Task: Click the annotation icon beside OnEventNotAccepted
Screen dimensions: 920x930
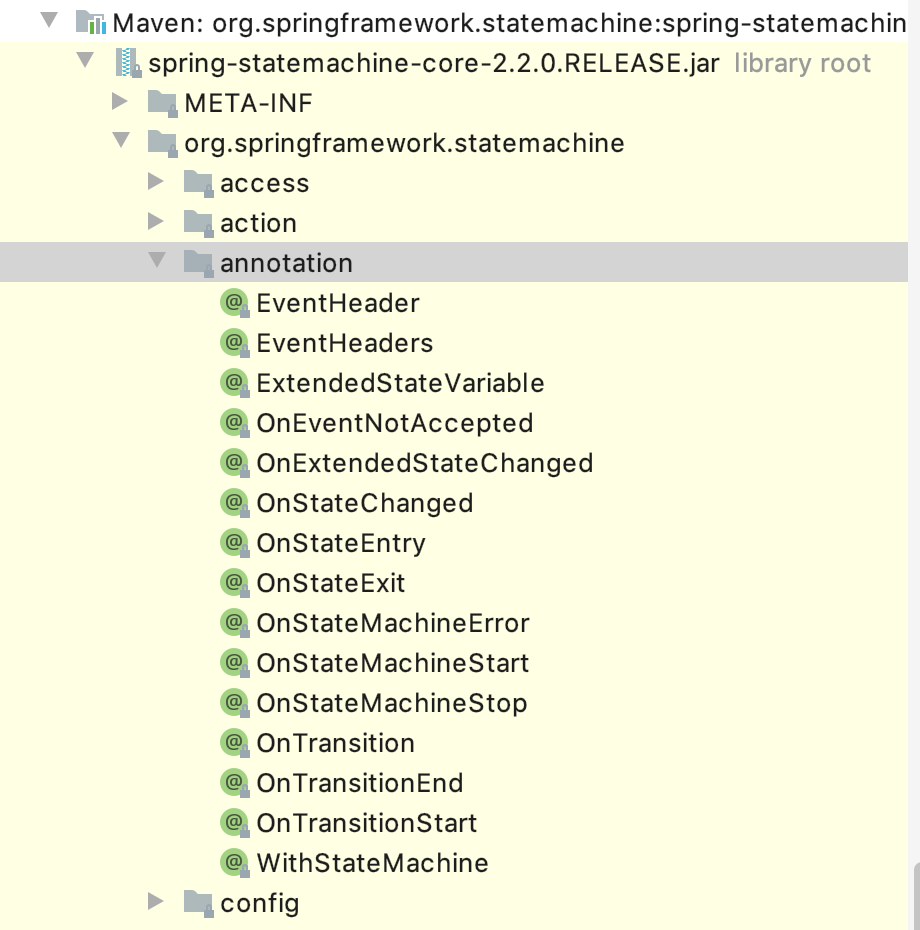Action: coord(235,423)
